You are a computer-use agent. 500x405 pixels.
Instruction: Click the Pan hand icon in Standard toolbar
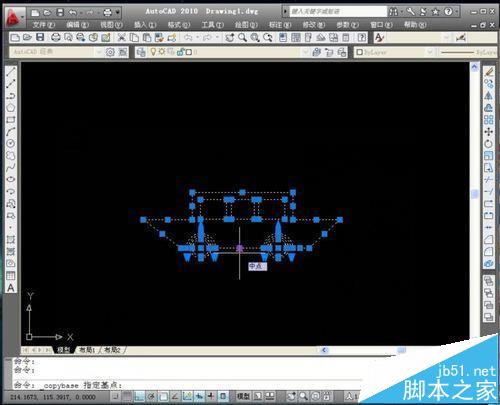pos(230,37)
